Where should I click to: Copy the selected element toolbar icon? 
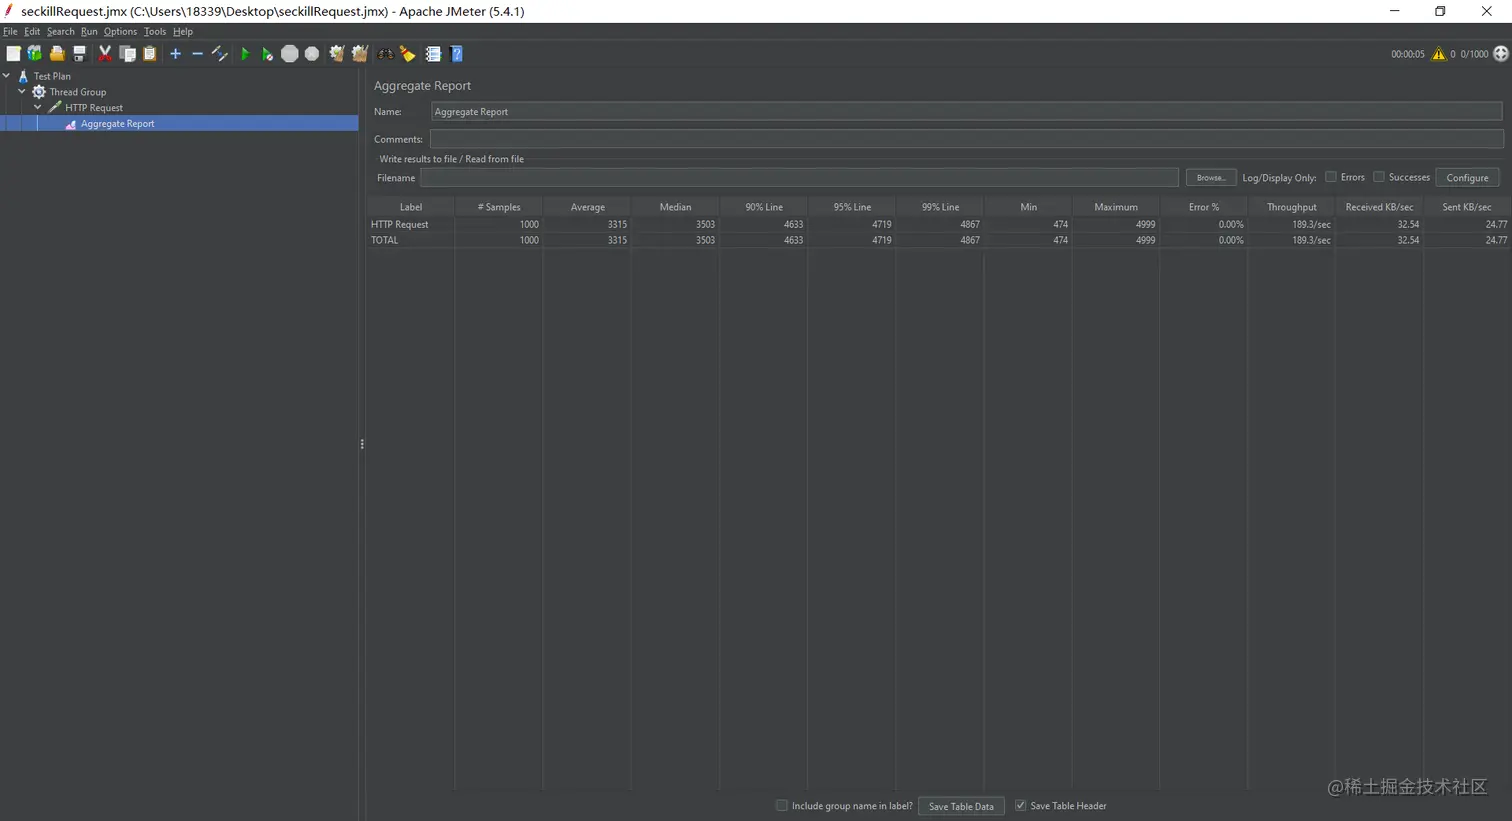tap(127, 54)
